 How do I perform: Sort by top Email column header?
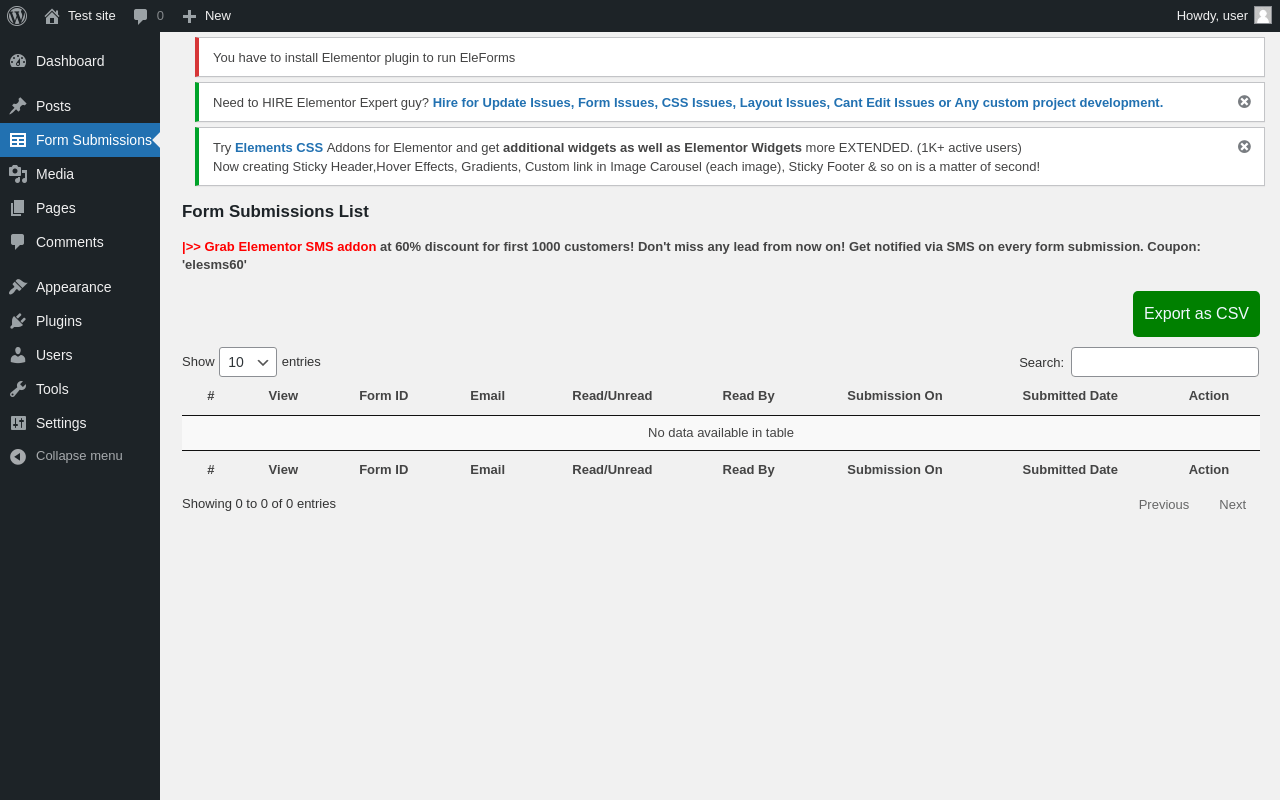point(488,396)
